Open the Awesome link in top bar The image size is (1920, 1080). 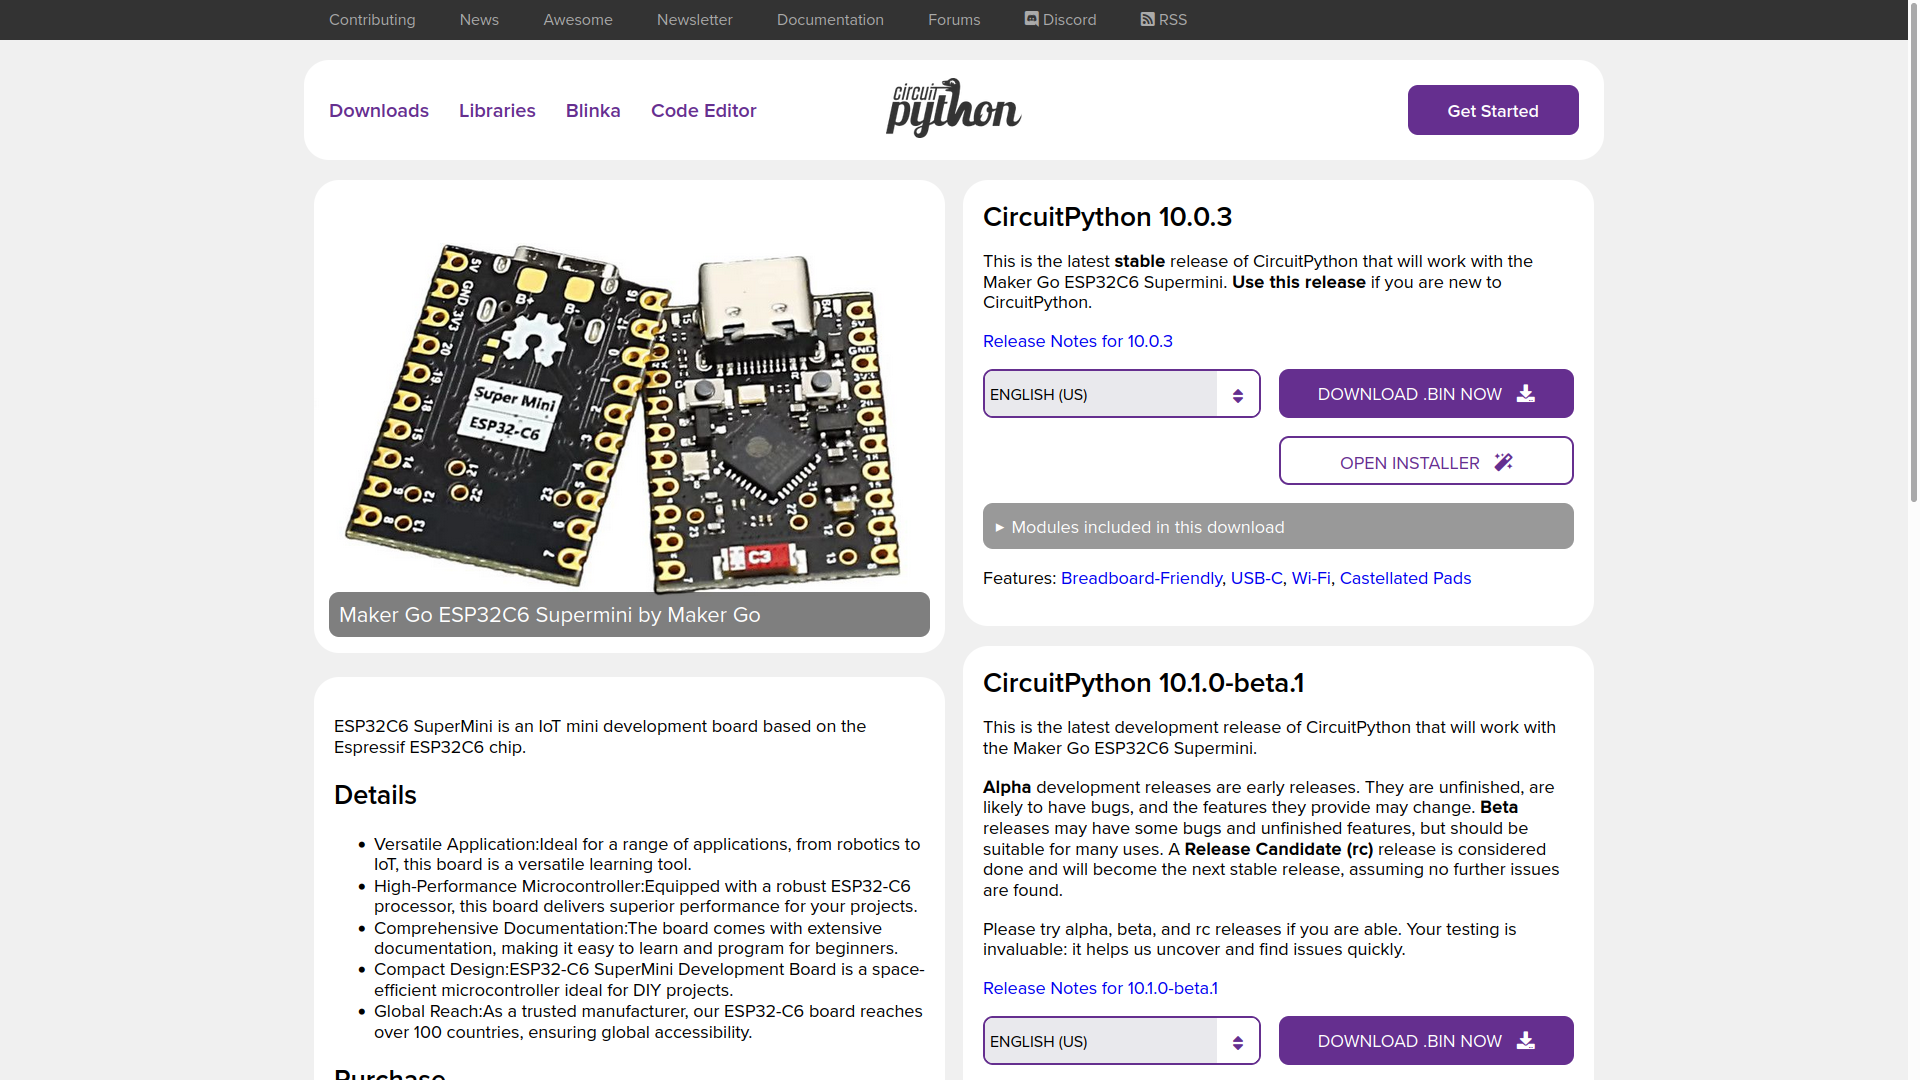(578, 20)
